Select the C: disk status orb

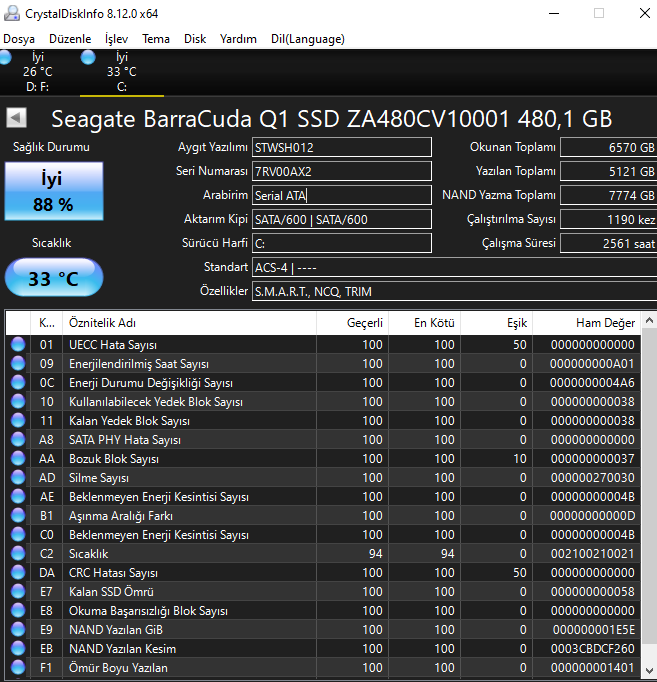tap(88, 57)
